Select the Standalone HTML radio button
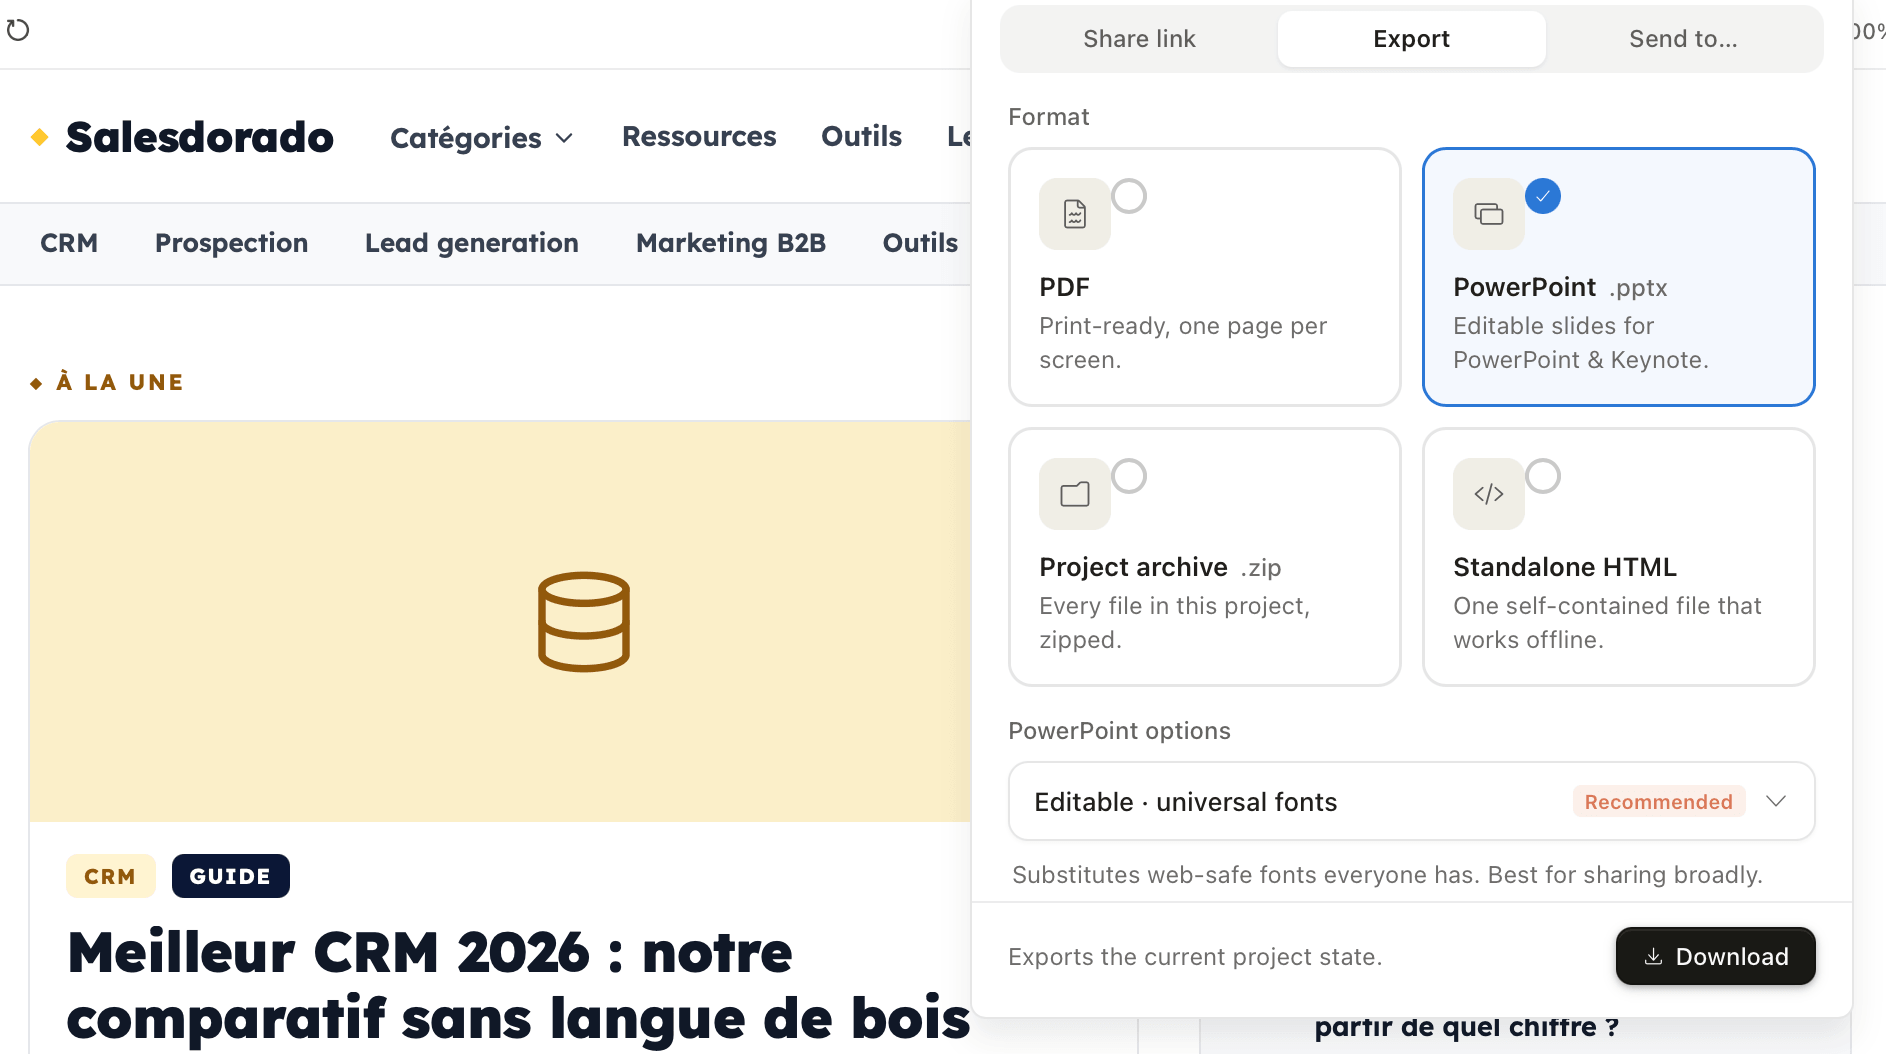This screenshot has width=1886, height=1054. [x=1543, y=476]
